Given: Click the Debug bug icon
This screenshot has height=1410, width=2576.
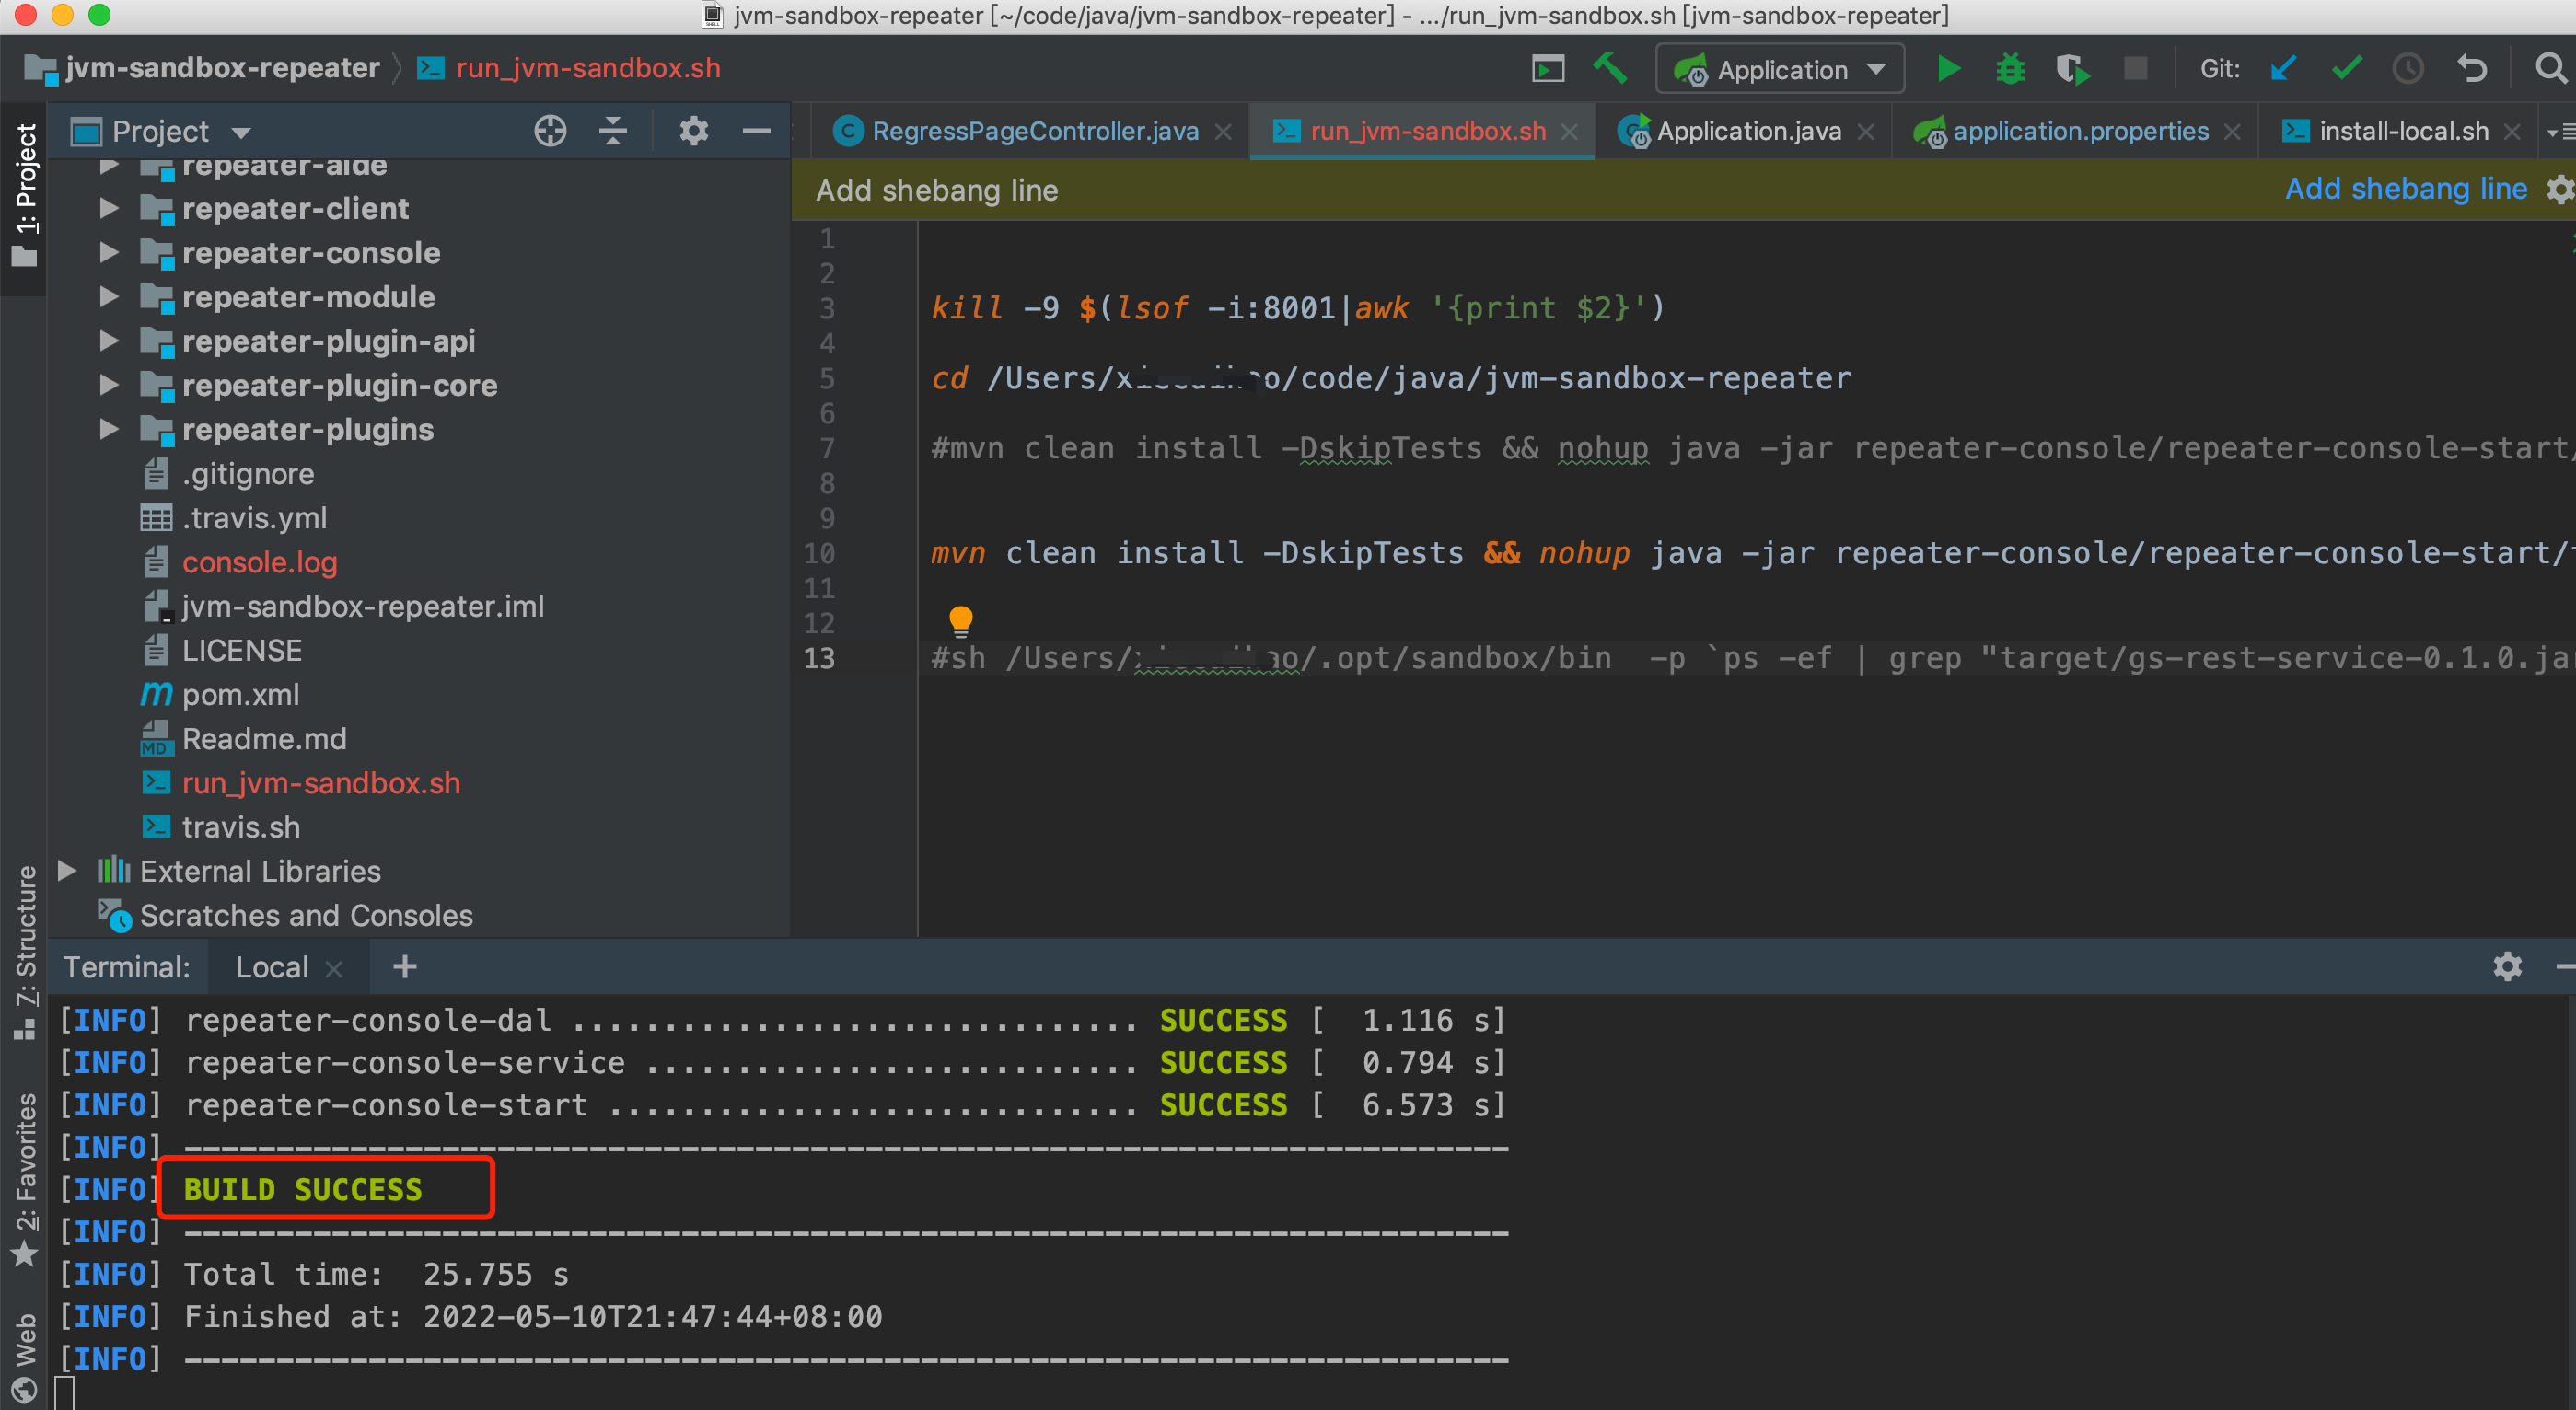Looking at the screenshot, I should coord(2010,69).
